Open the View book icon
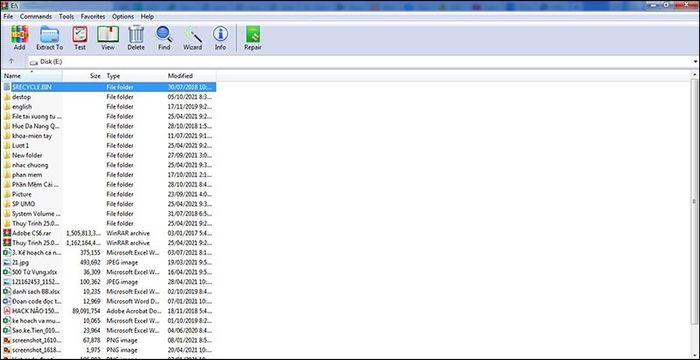Screen dimensions: 700x360 [108, 34]
